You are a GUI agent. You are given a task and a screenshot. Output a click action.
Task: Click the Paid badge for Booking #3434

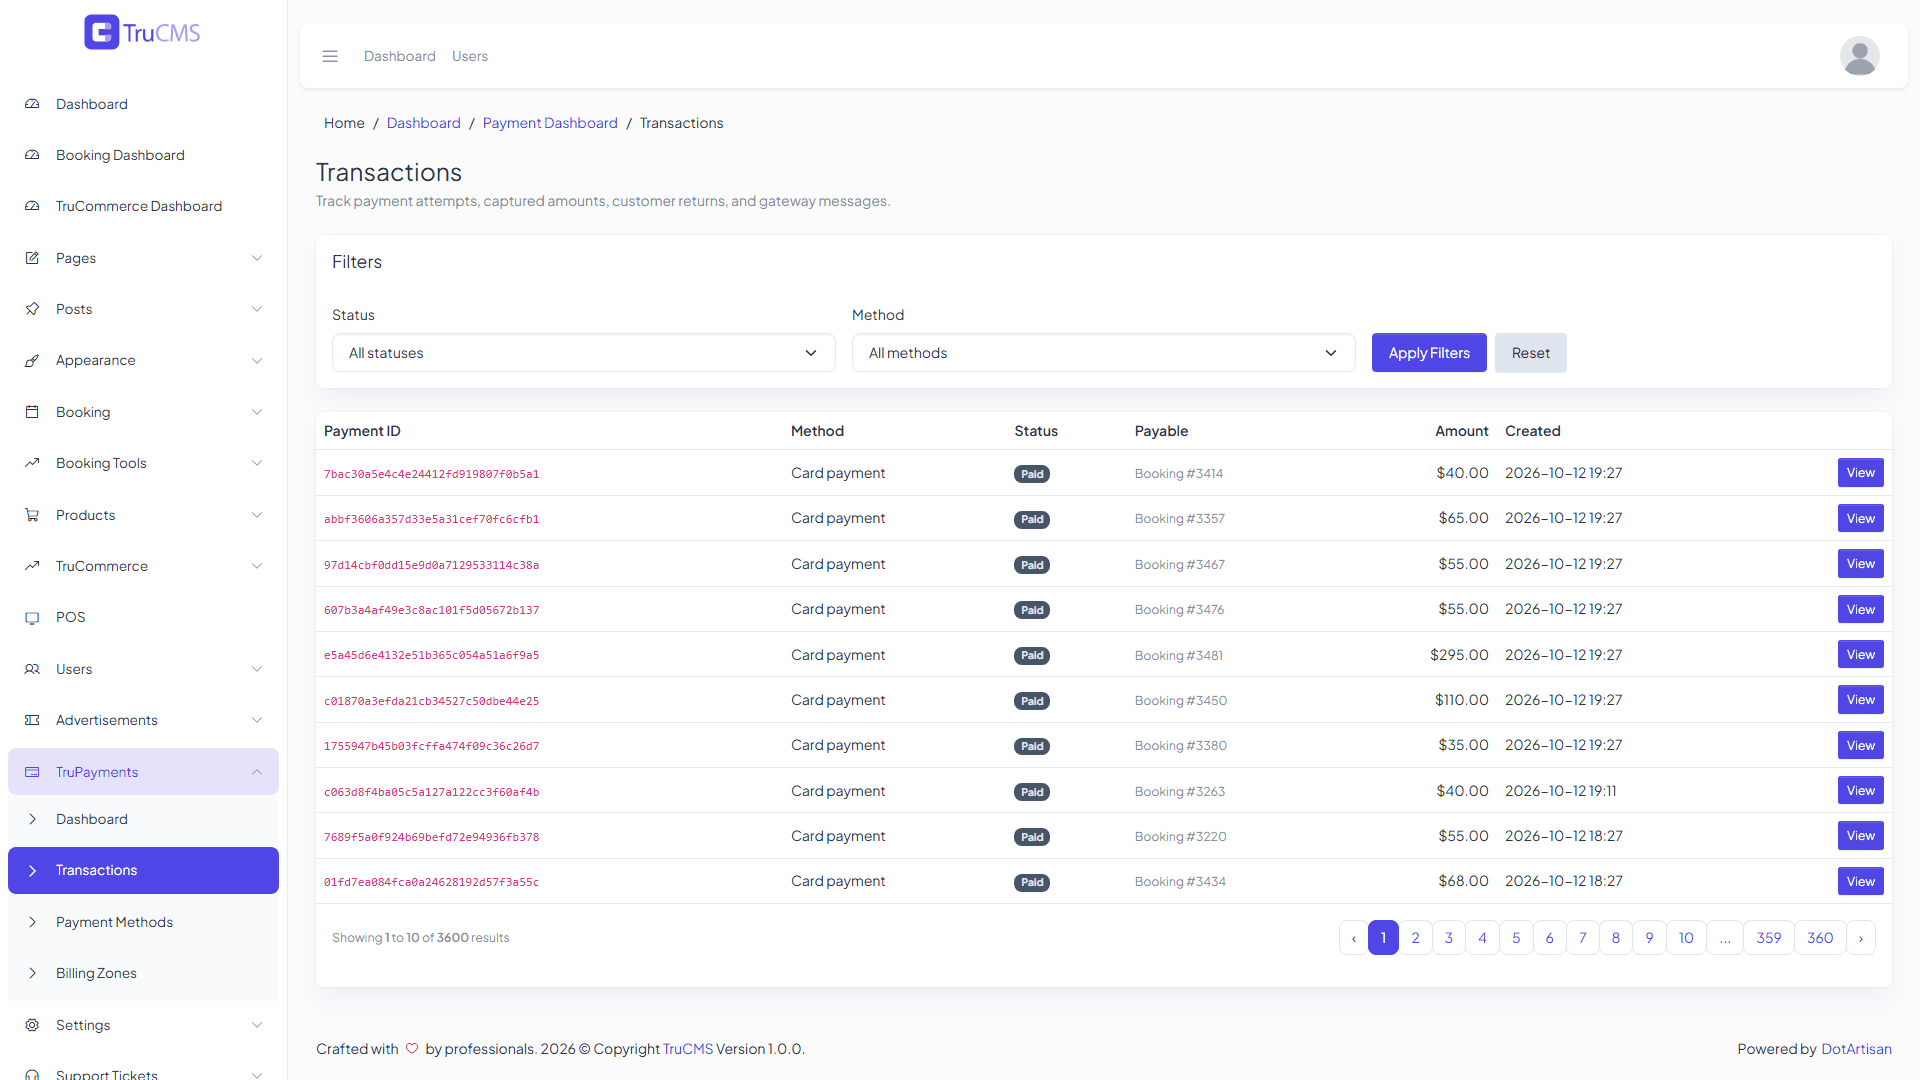pyautogui.click(x=1031, y=882)
